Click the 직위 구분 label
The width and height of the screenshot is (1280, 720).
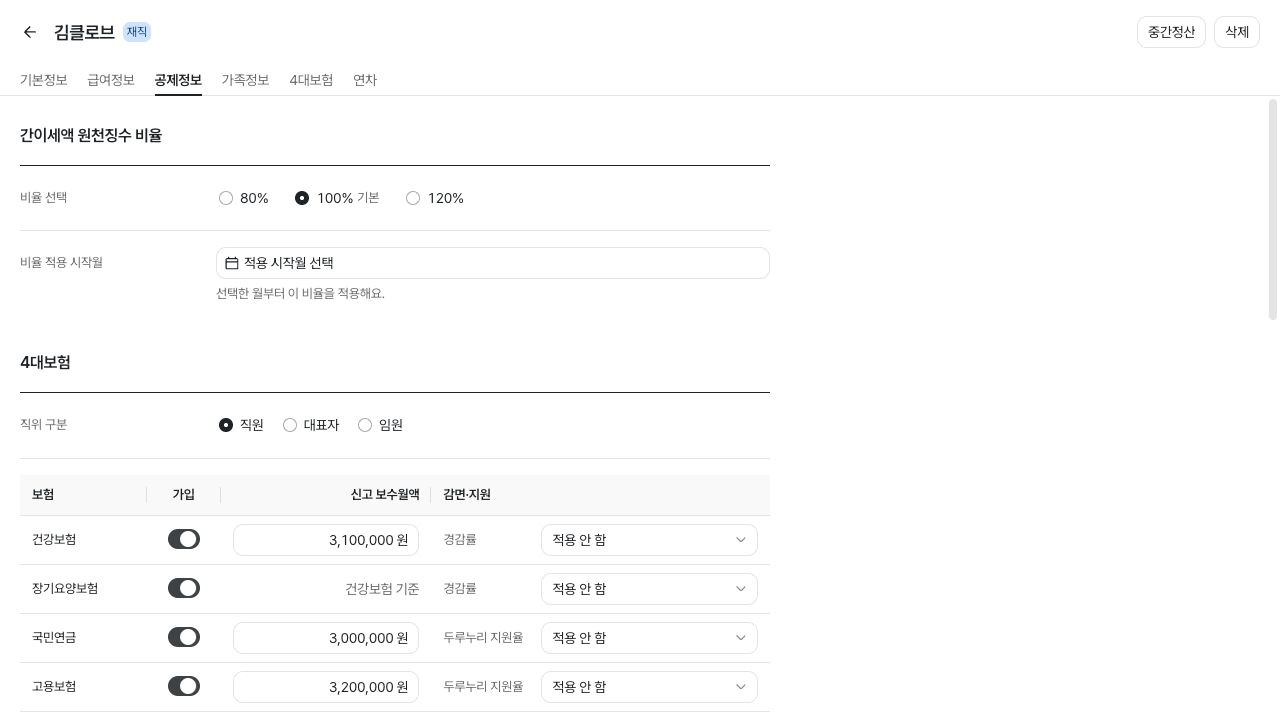point(43,424)
